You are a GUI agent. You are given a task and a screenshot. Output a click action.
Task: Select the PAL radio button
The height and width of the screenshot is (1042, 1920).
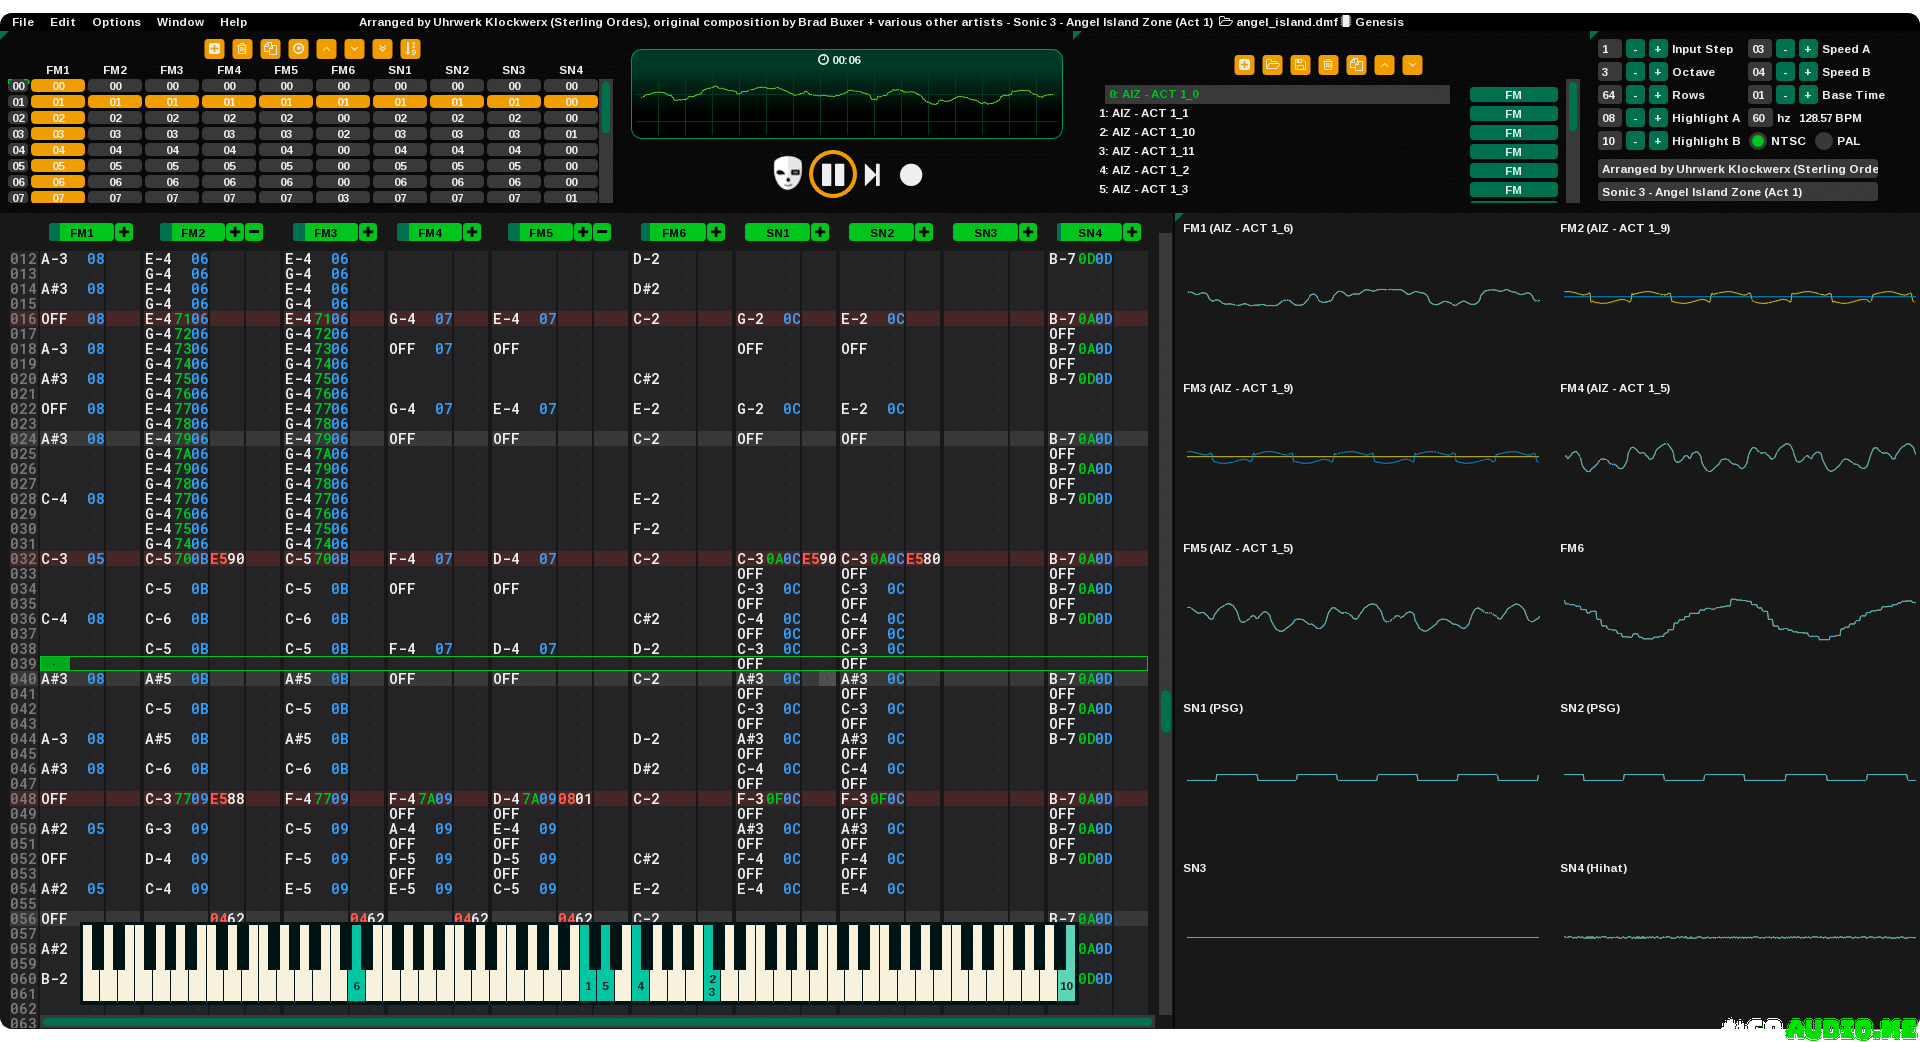1824,141
